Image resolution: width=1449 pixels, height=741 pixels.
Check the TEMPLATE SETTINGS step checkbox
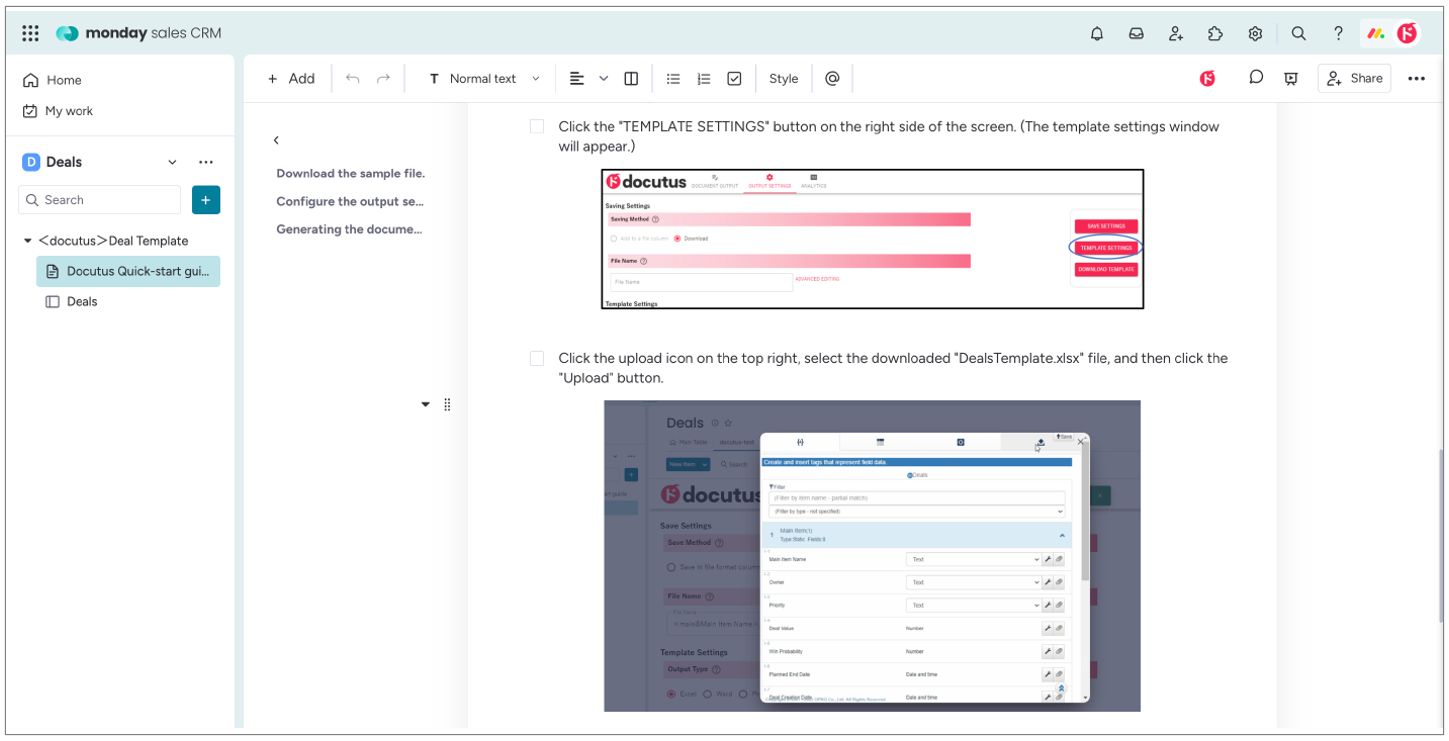pos(537,127)
